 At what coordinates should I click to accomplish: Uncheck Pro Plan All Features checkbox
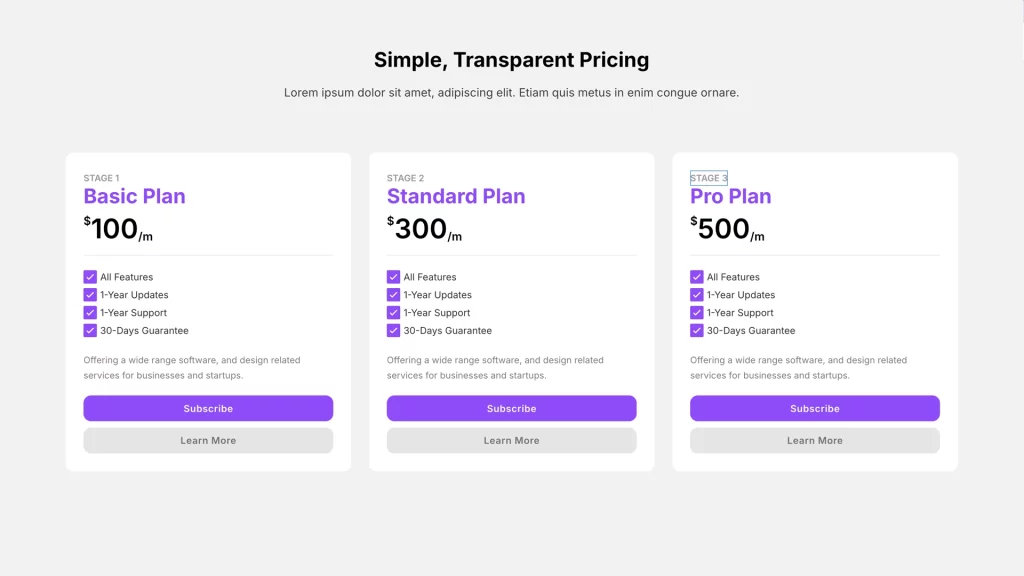697,277
